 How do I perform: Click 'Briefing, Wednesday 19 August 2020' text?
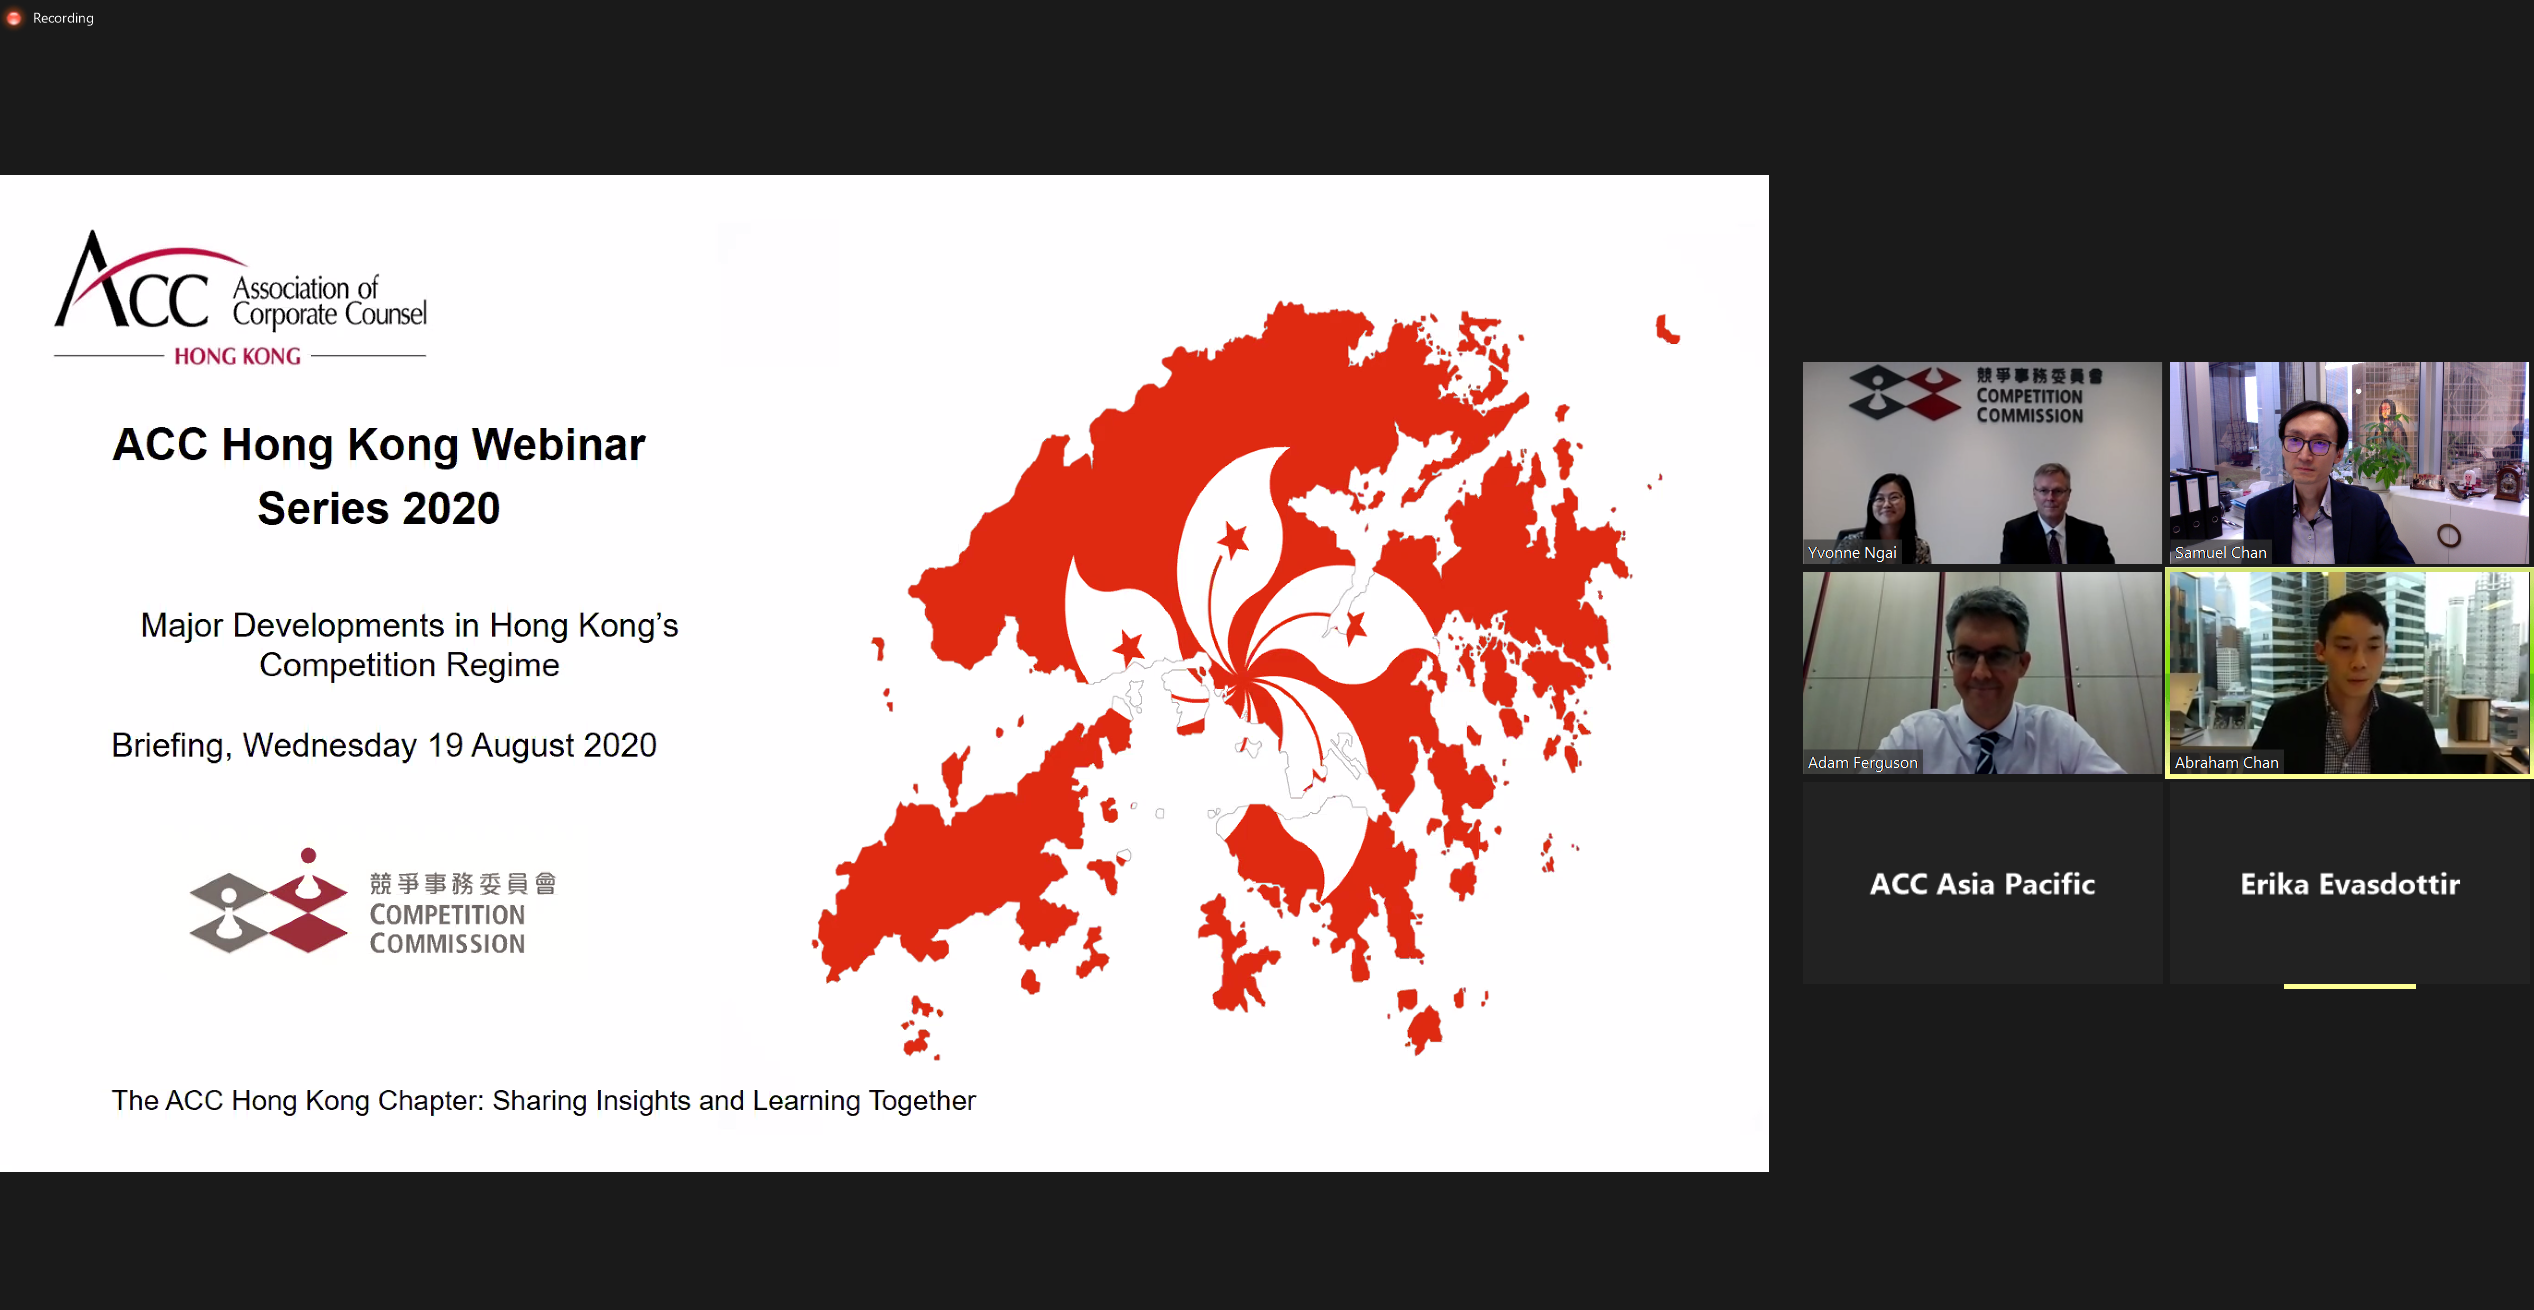coord(384,745)
